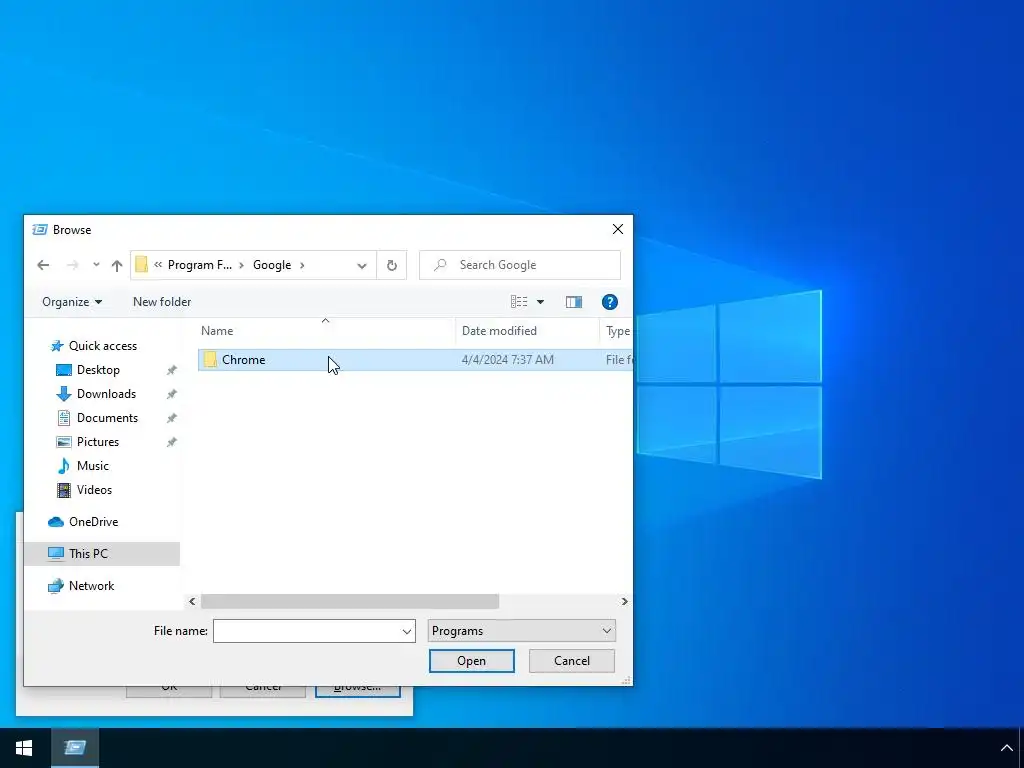Close the Browse dialog window
This screenshot has height=768, width=1024.
618,229
